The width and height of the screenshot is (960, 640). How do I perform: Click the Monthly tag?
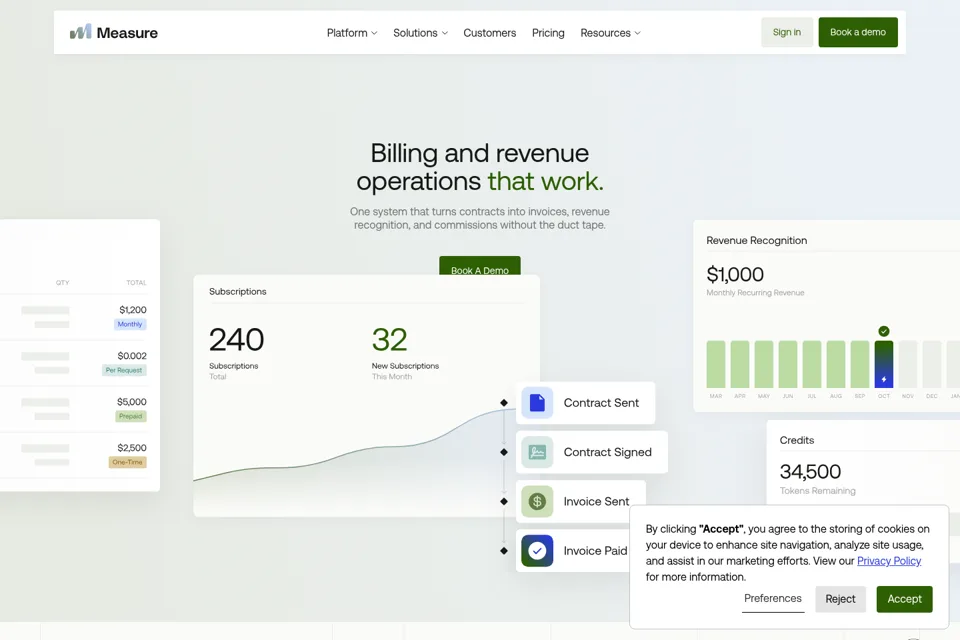pyautogui.click(x=130, y=324)
